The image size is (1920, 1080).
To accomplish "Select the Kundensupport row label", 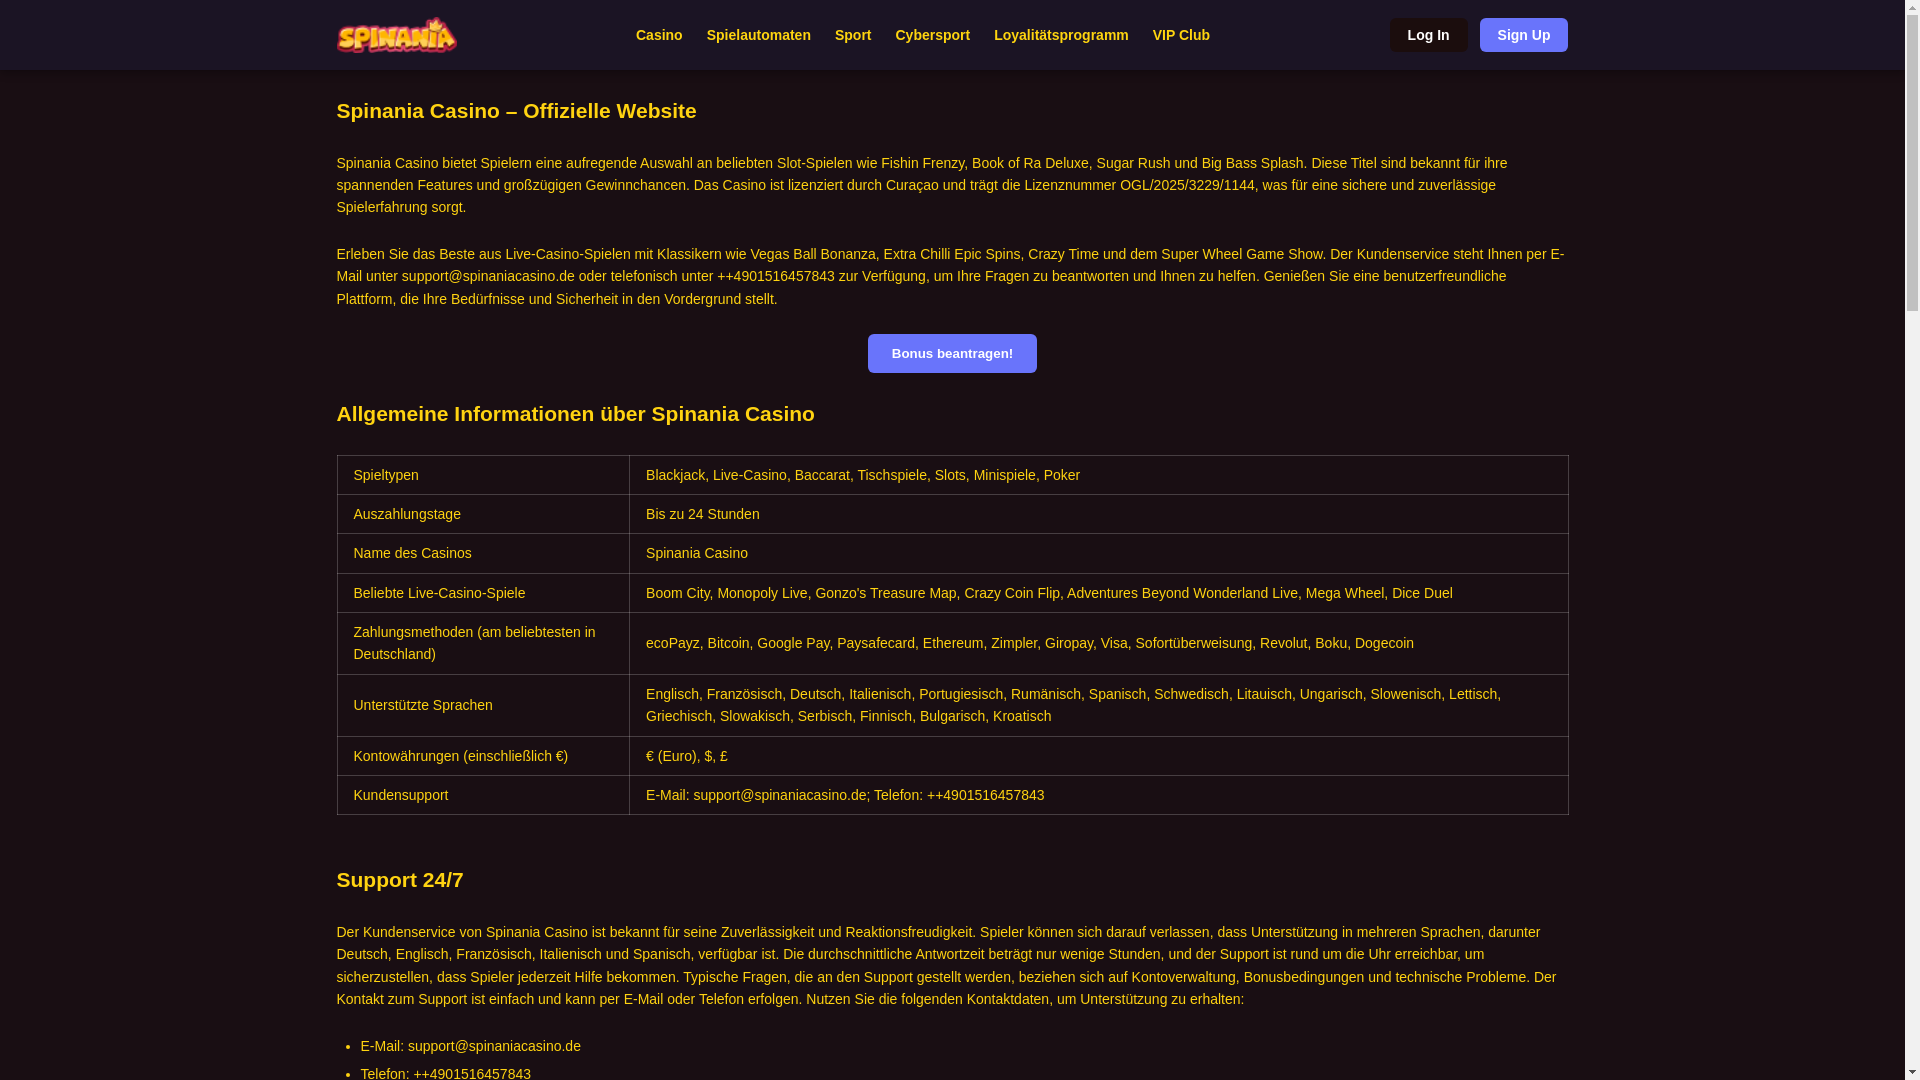I will pyautogui.click(x=483, y=795).
